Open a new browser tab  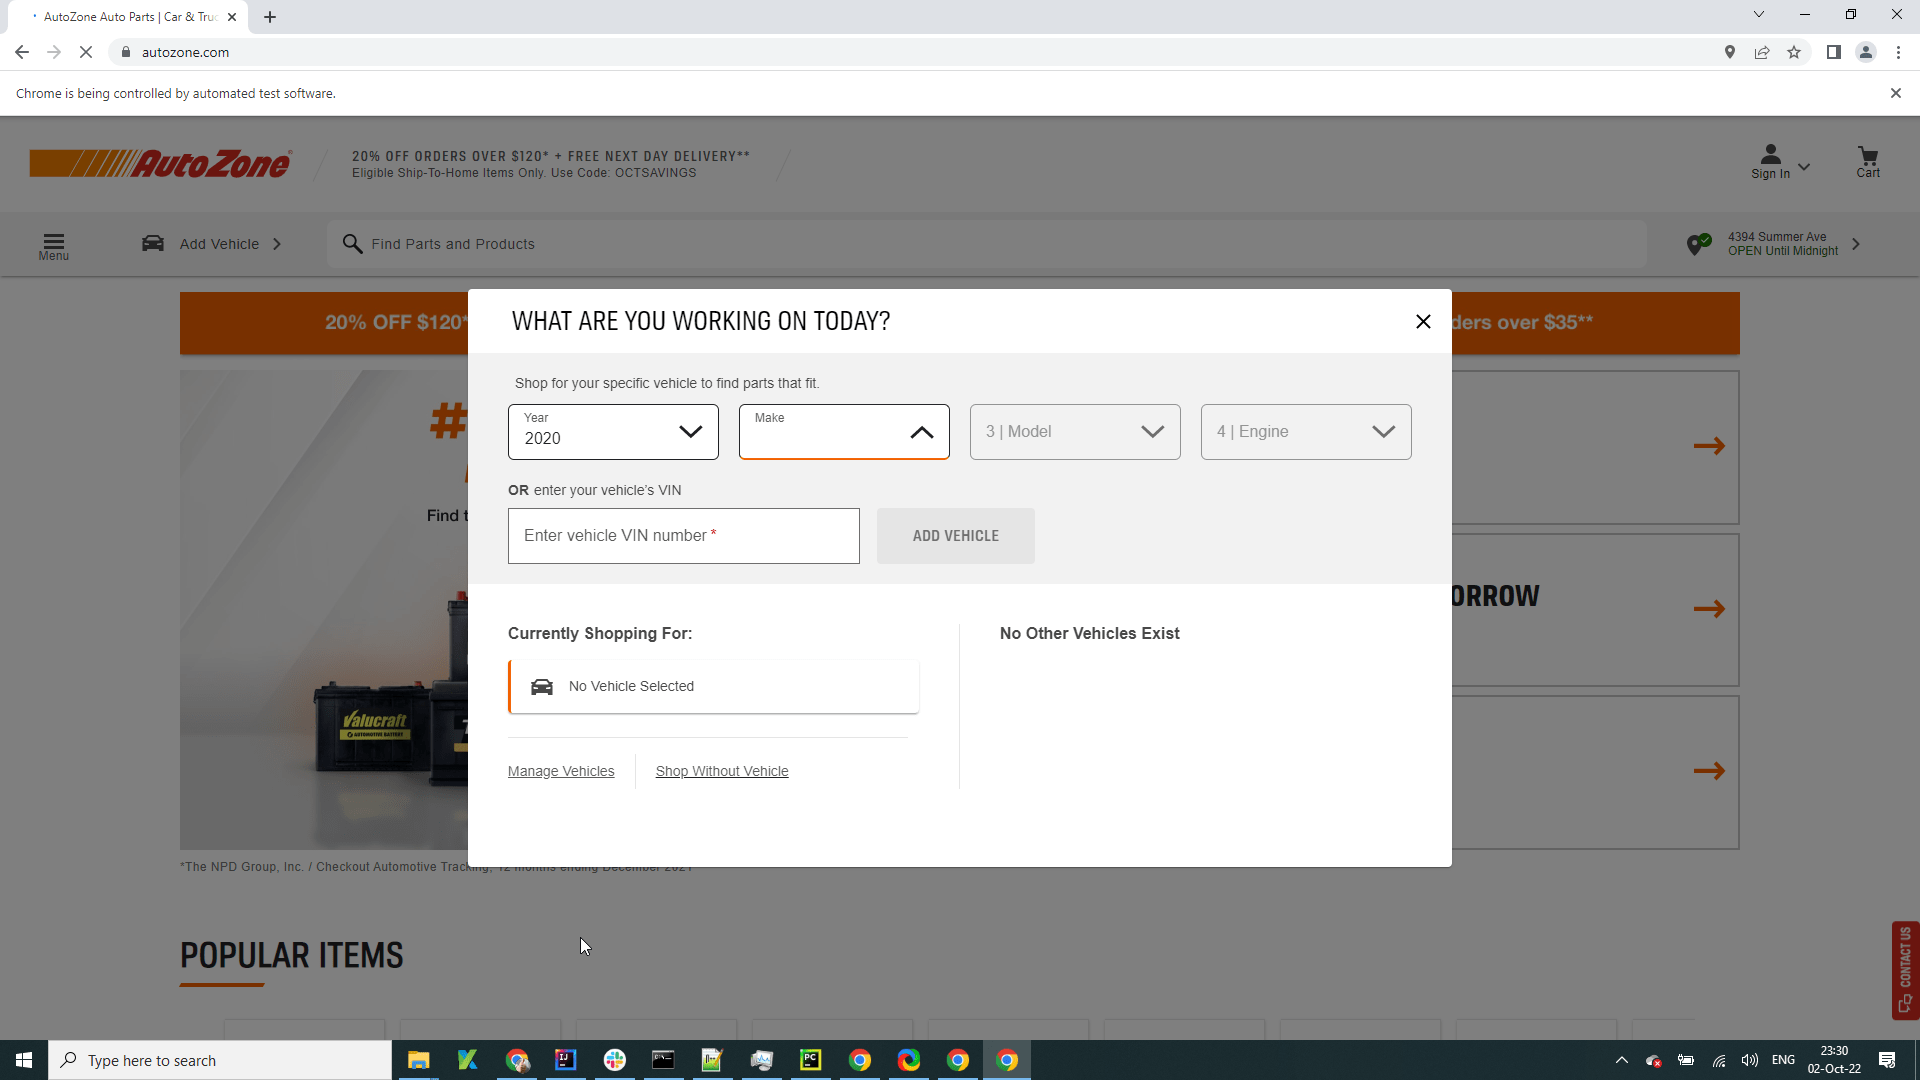pyautogui.click(x=270, y=17)
